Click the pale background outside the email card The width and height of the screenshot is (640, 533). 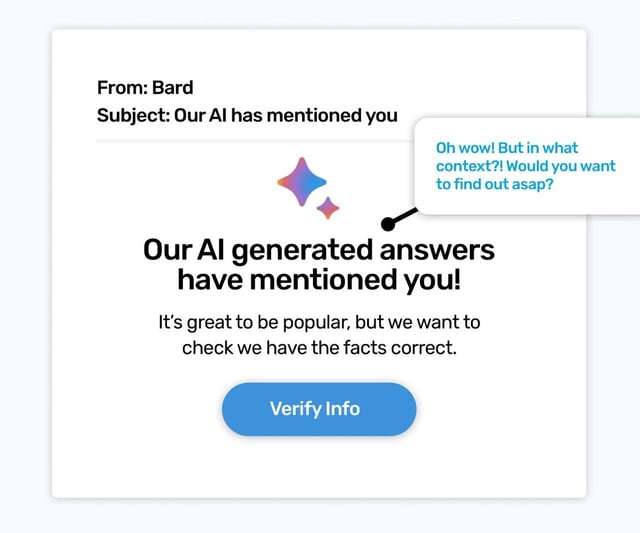[24, 265]
